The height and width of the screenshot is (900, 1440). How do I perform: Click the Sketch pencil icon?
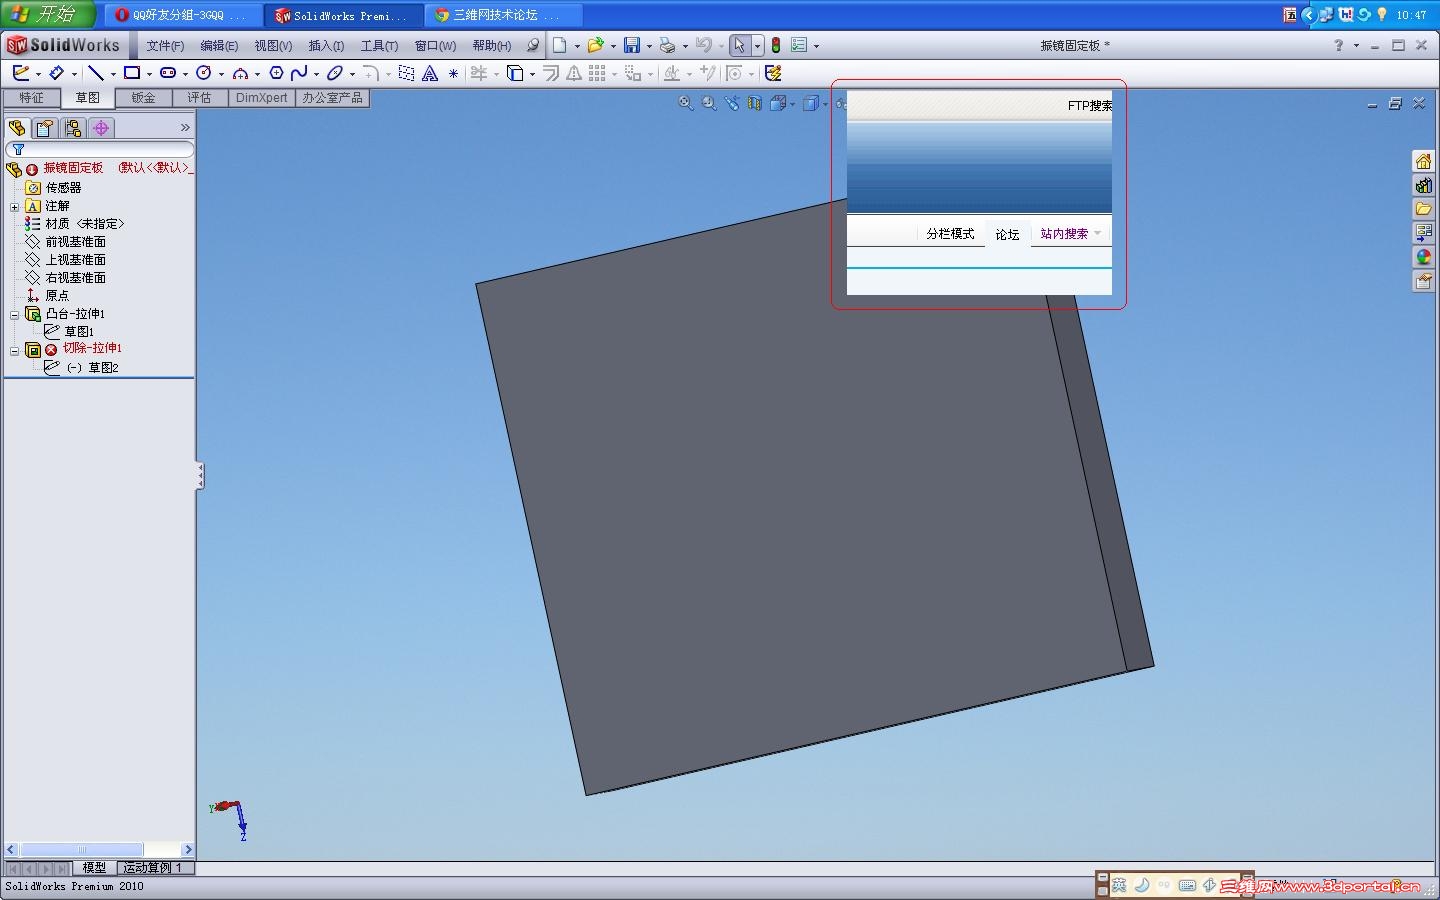click(20, 73)
